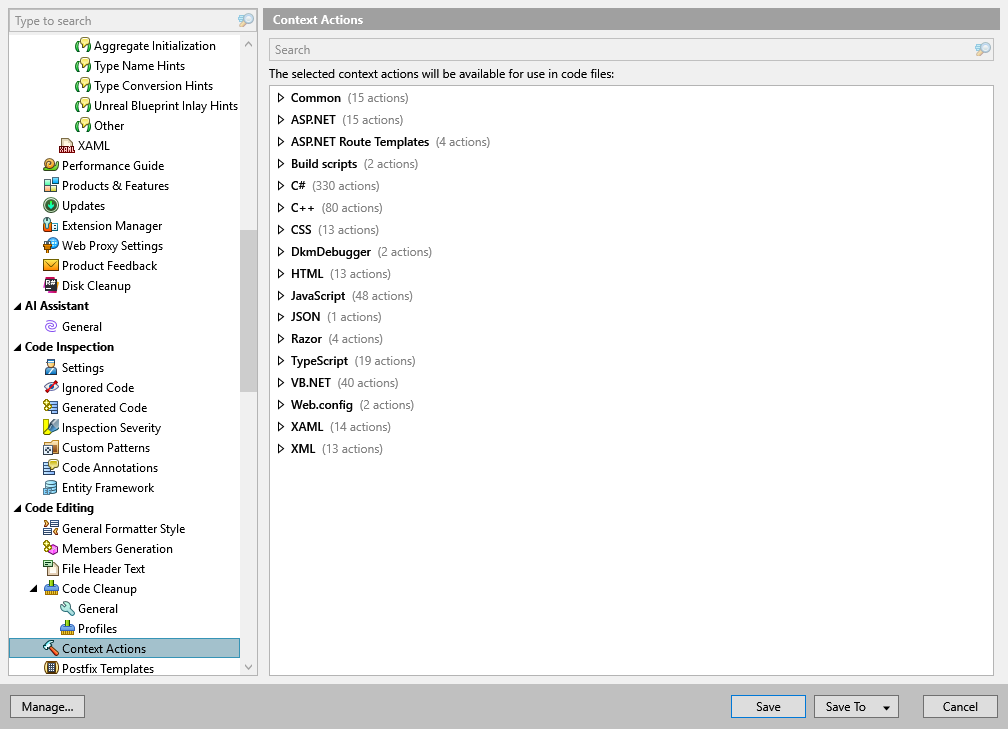Click the Web Proxy Settings icon
Image resolution: width=1008 pixels, height=729 pixels.
pyautogui.click(x=51, y=245)
